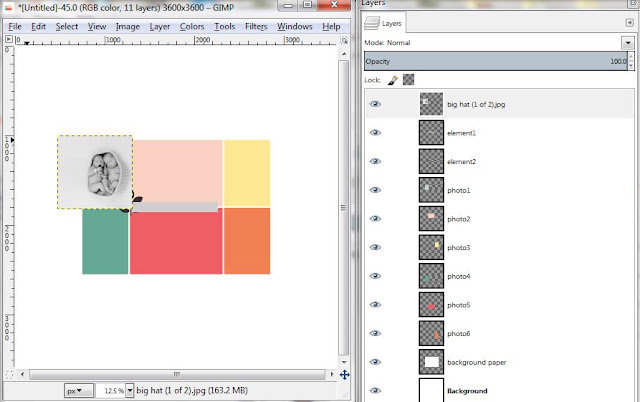Image resolution: width=640 pixels, height=402 pixels.
Task: Open the Colors menu
Action: [192, 27]
